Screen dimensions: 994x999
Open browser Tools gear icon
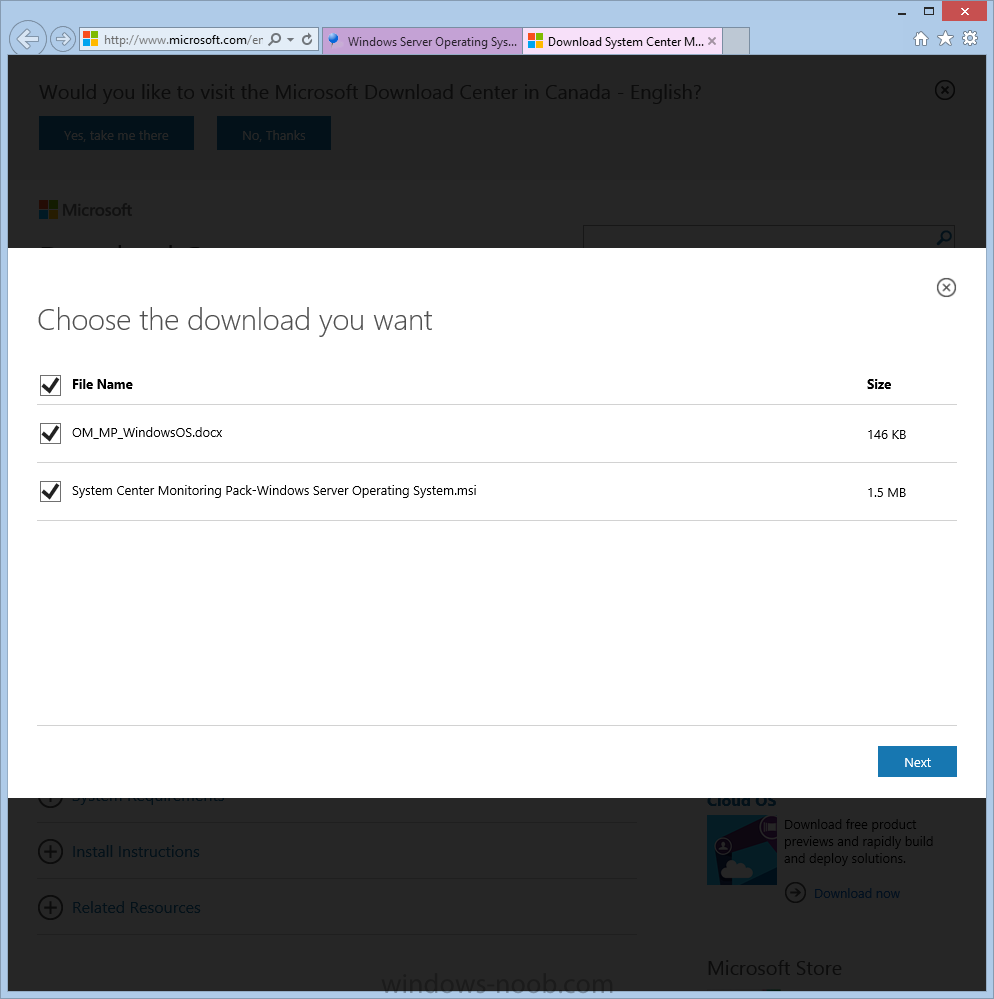(970, 38)
